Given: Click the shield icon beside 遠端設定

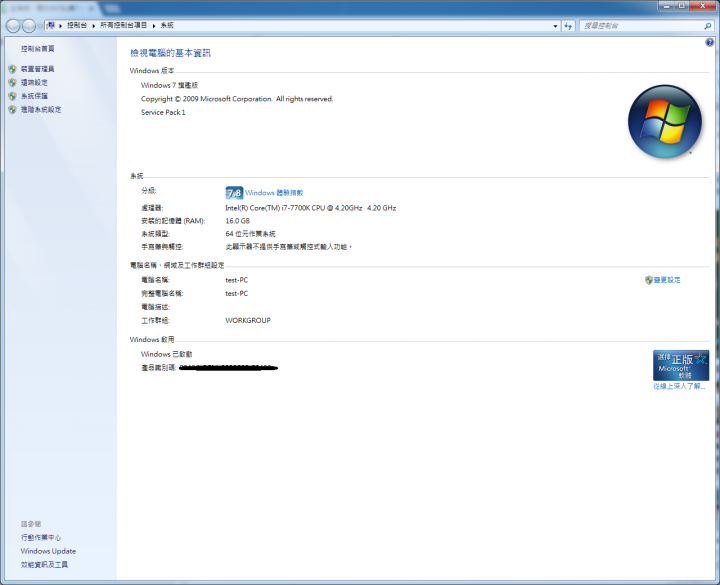Looking at the screenshot, I should (12, 83).
